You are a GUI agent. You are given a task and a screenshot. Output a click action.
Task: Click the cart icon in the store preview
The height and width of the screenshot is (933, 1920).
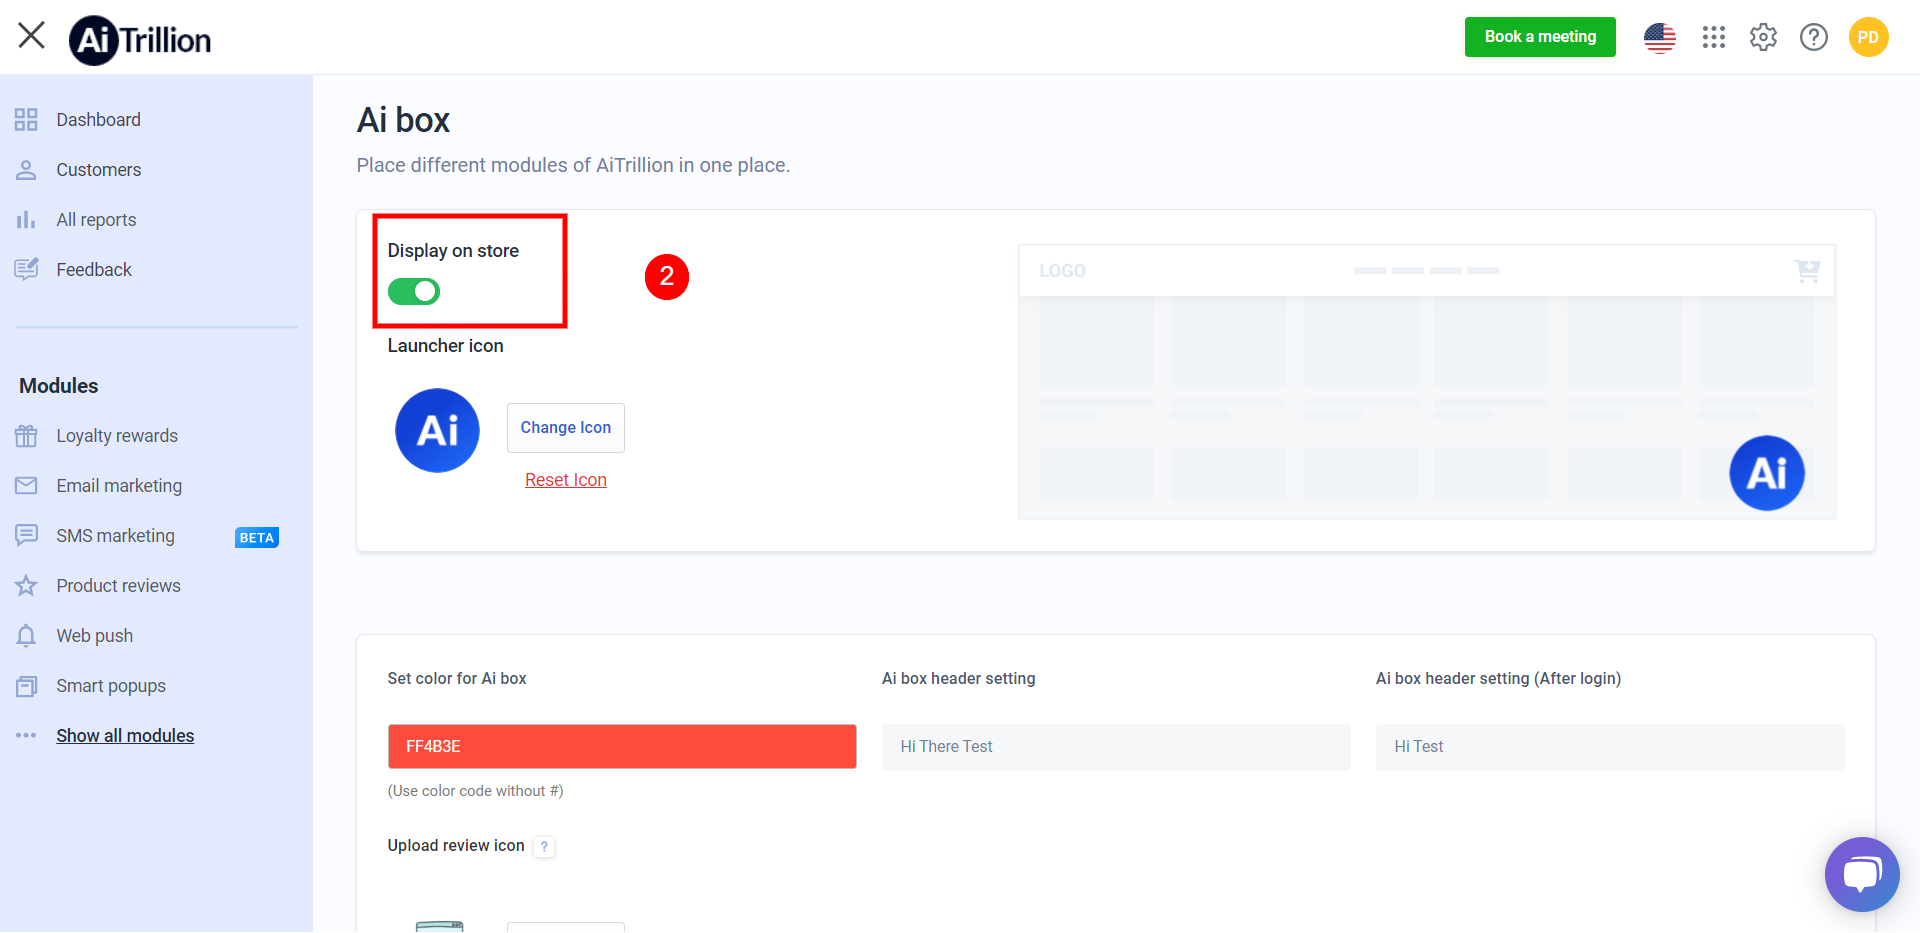[1807, 271]
